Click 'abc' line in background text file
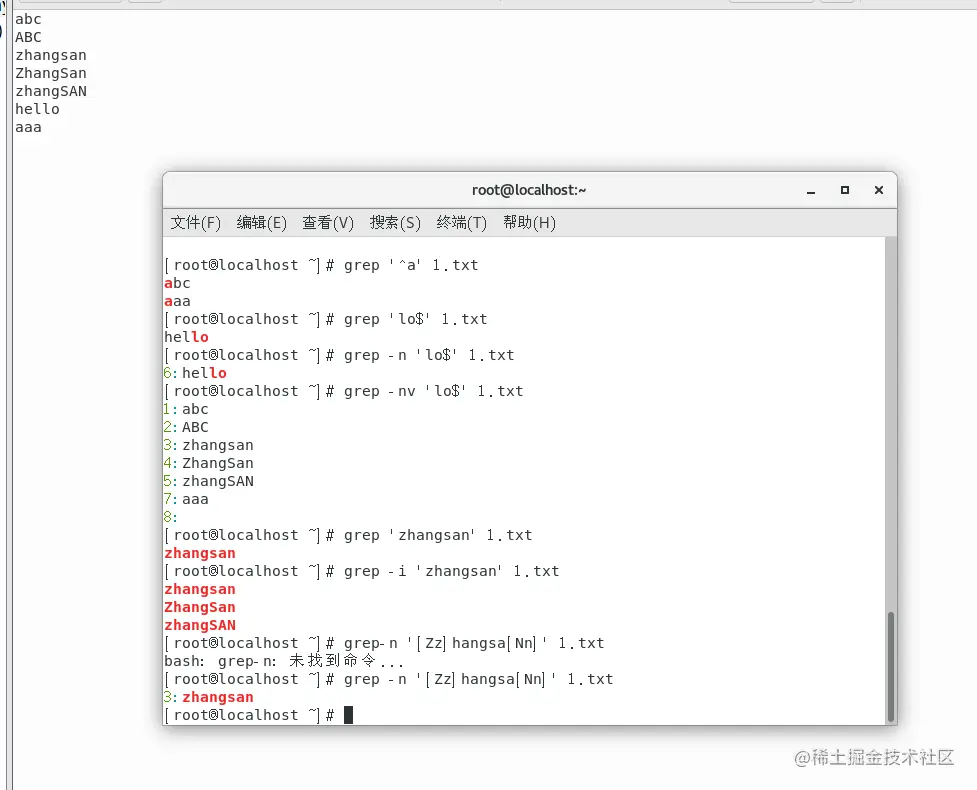The image size is (977, 790). click(28, 19)
